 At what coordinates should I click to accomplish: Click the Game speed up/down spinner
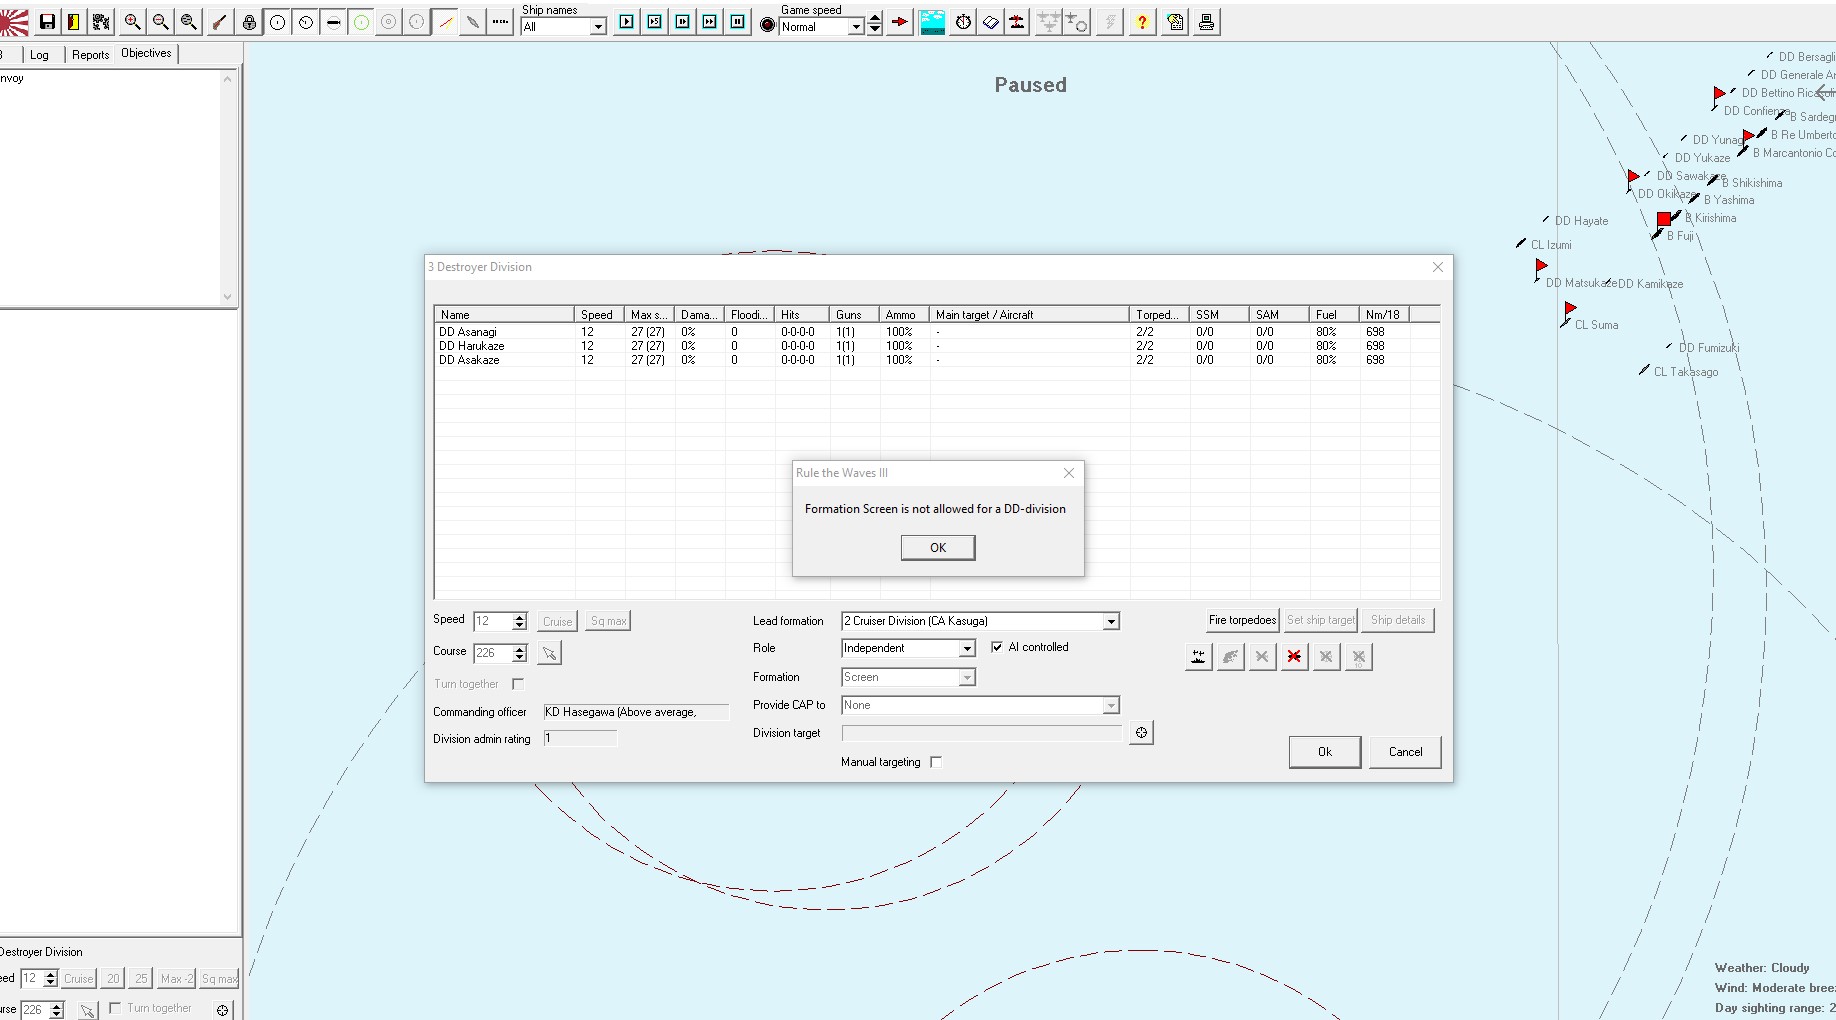coord(875,23)
